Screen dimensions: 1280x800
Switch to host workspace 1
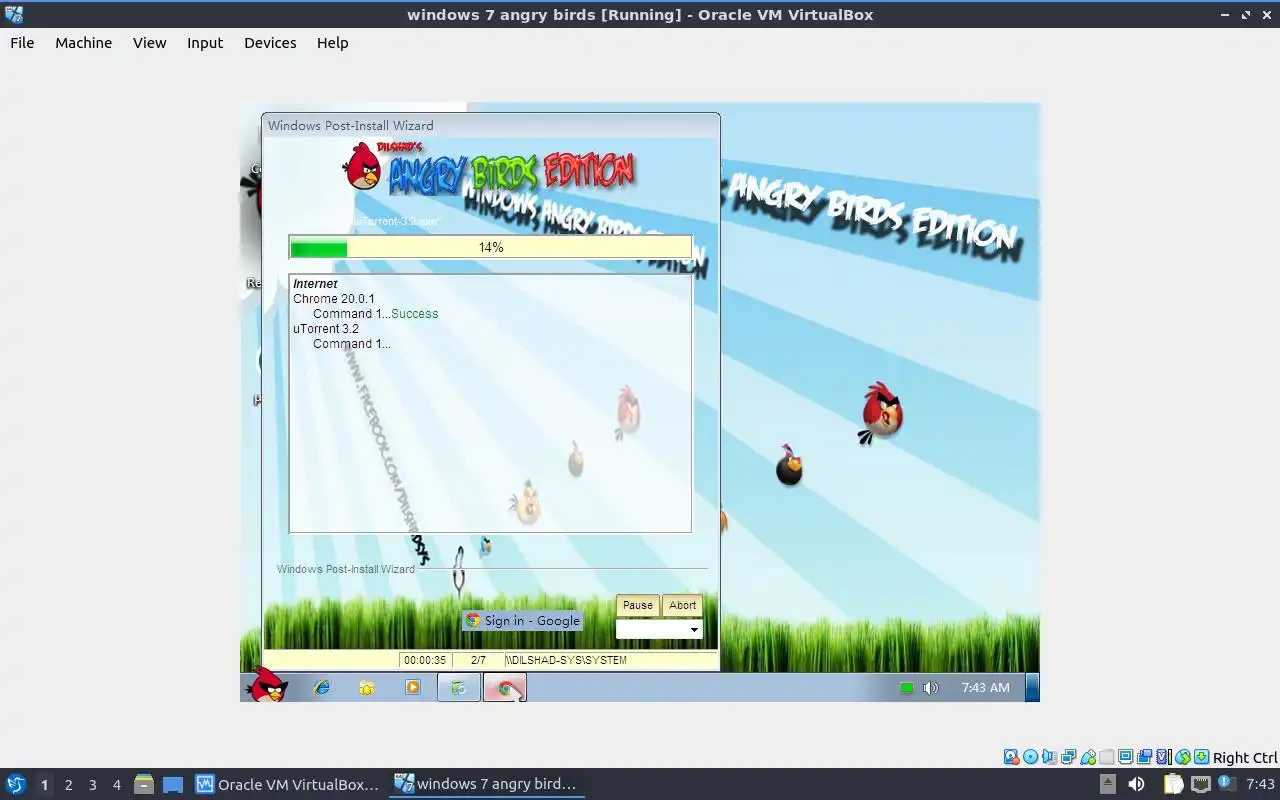44,785
